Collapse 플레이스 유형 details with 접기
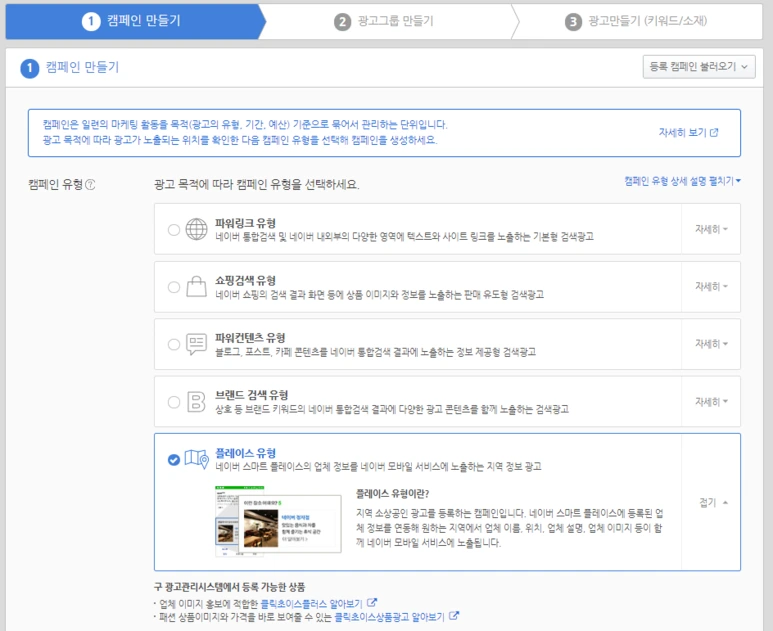Image resolution: width=773 pixels, height=631 pixels. 713,502
